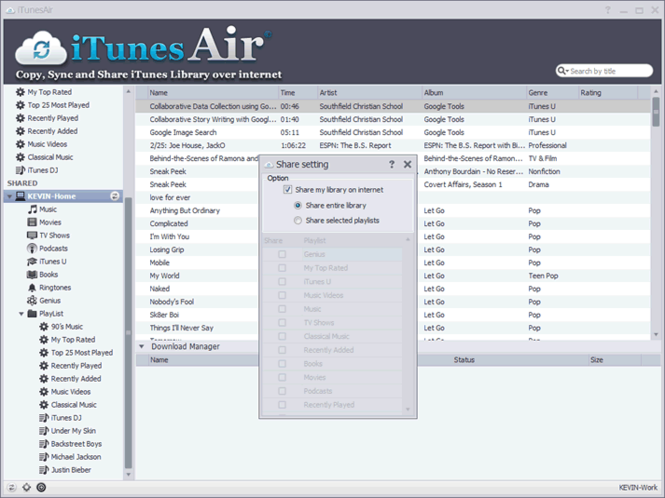Screen dimensions: 665x498
Task: Click the help question mark in Share setting dialog
Action: click(391, 164)
